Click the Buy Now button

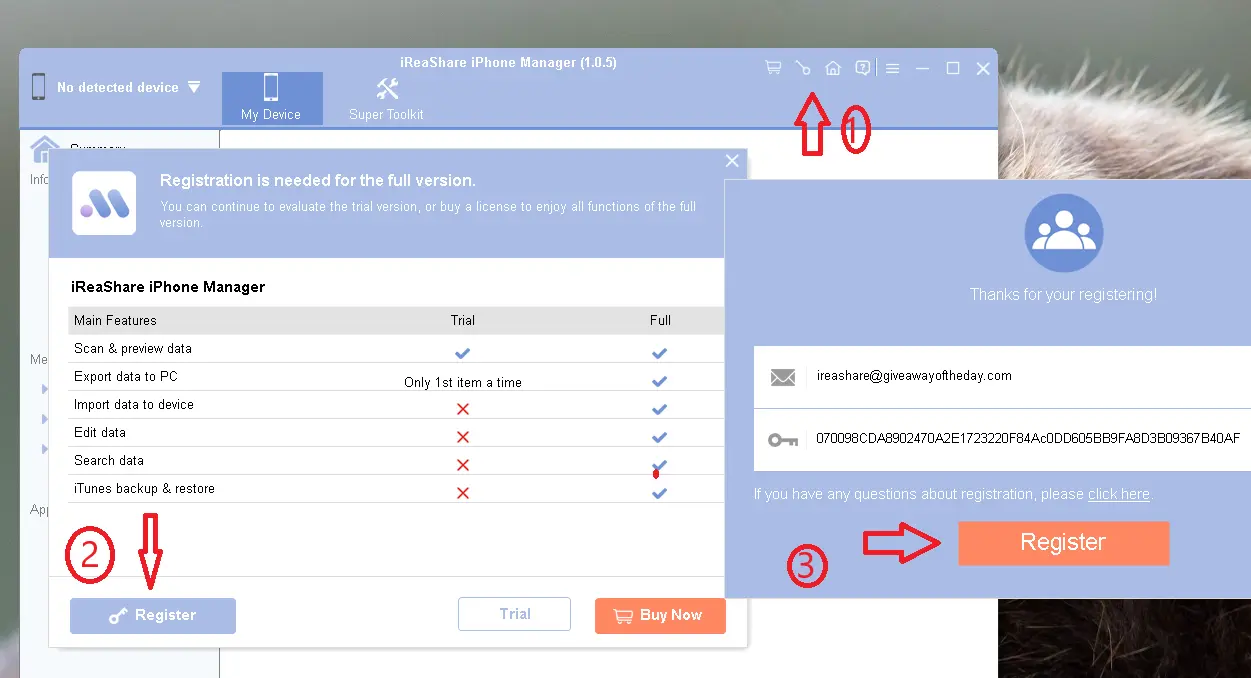coord(660,615)
